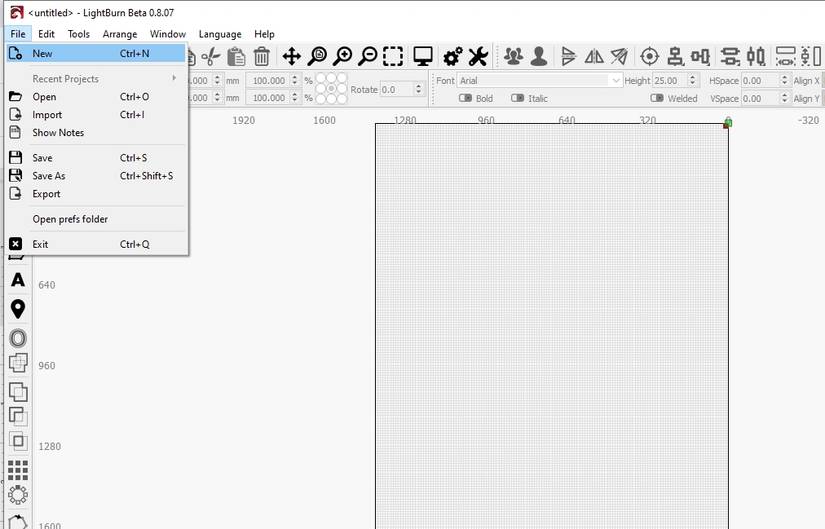Open the Preview monitor icon
825x529 pixels.
(x=422, y=56)
